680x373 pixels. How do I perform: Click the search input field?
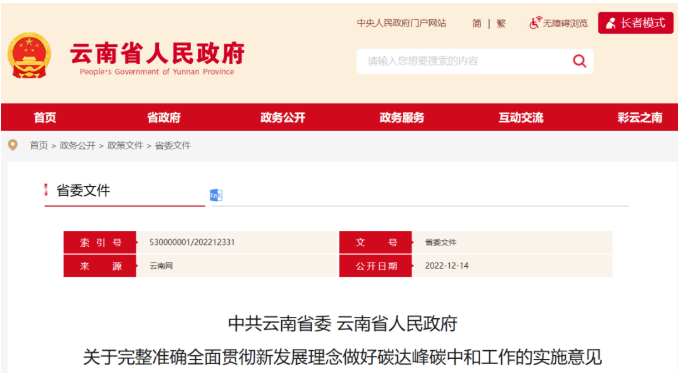464,61
